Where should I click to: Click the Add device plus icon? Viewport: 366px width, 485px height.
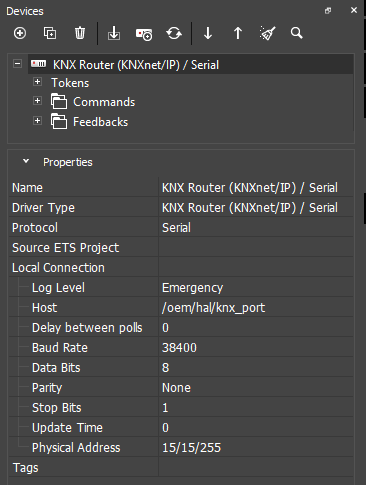click(x=20, y=33)
